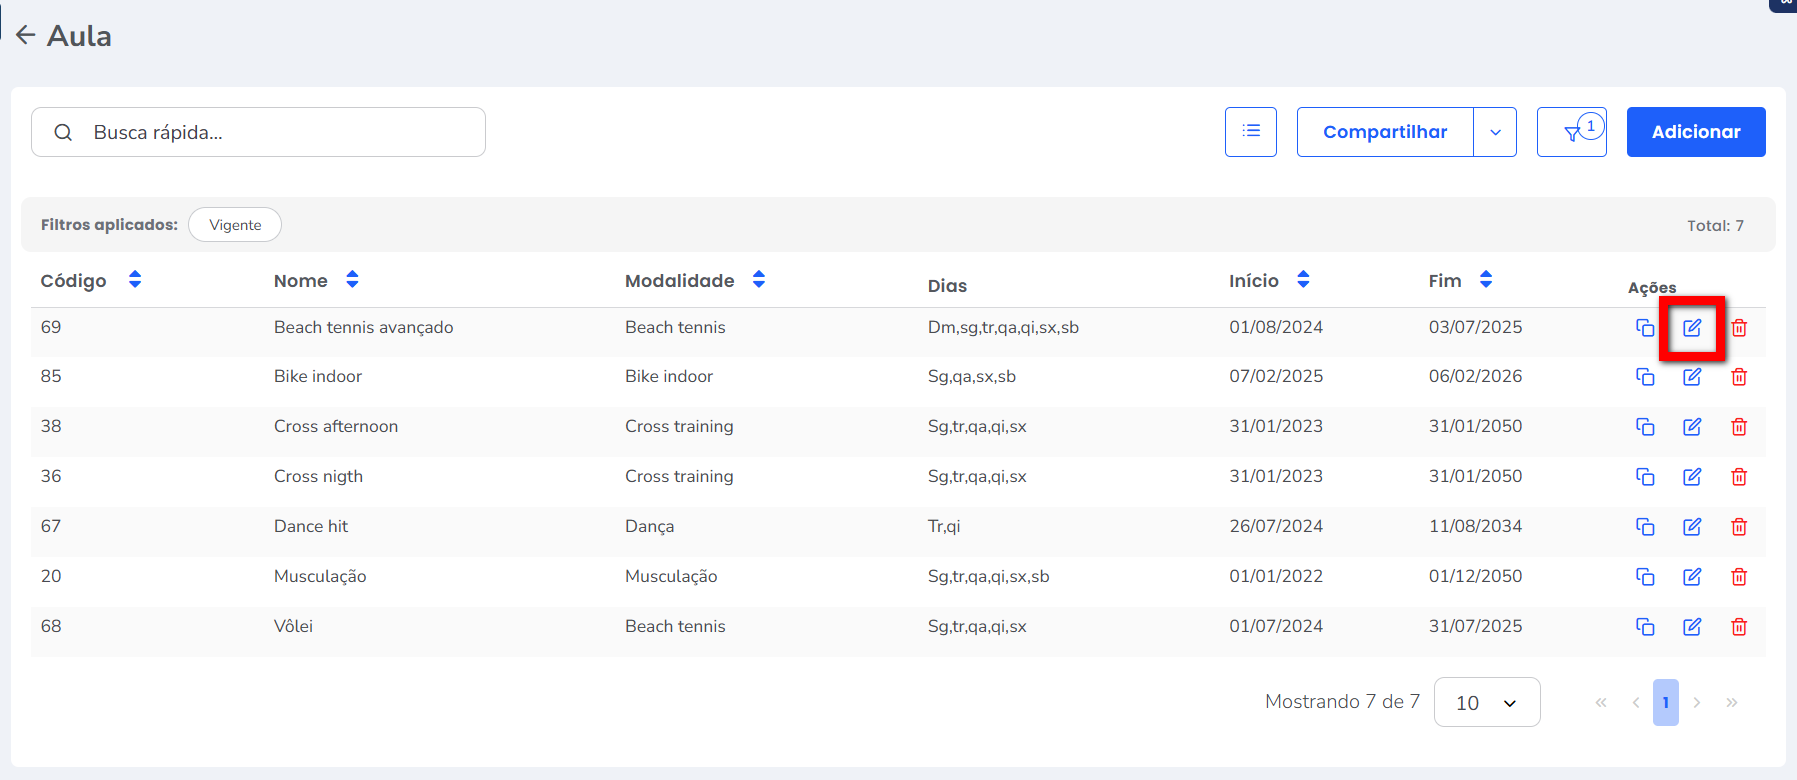The width and height of the screenshot is (1797, 780).
Task: Edit the Beach tennis avançado class
Action: (x=1692, y=327)
